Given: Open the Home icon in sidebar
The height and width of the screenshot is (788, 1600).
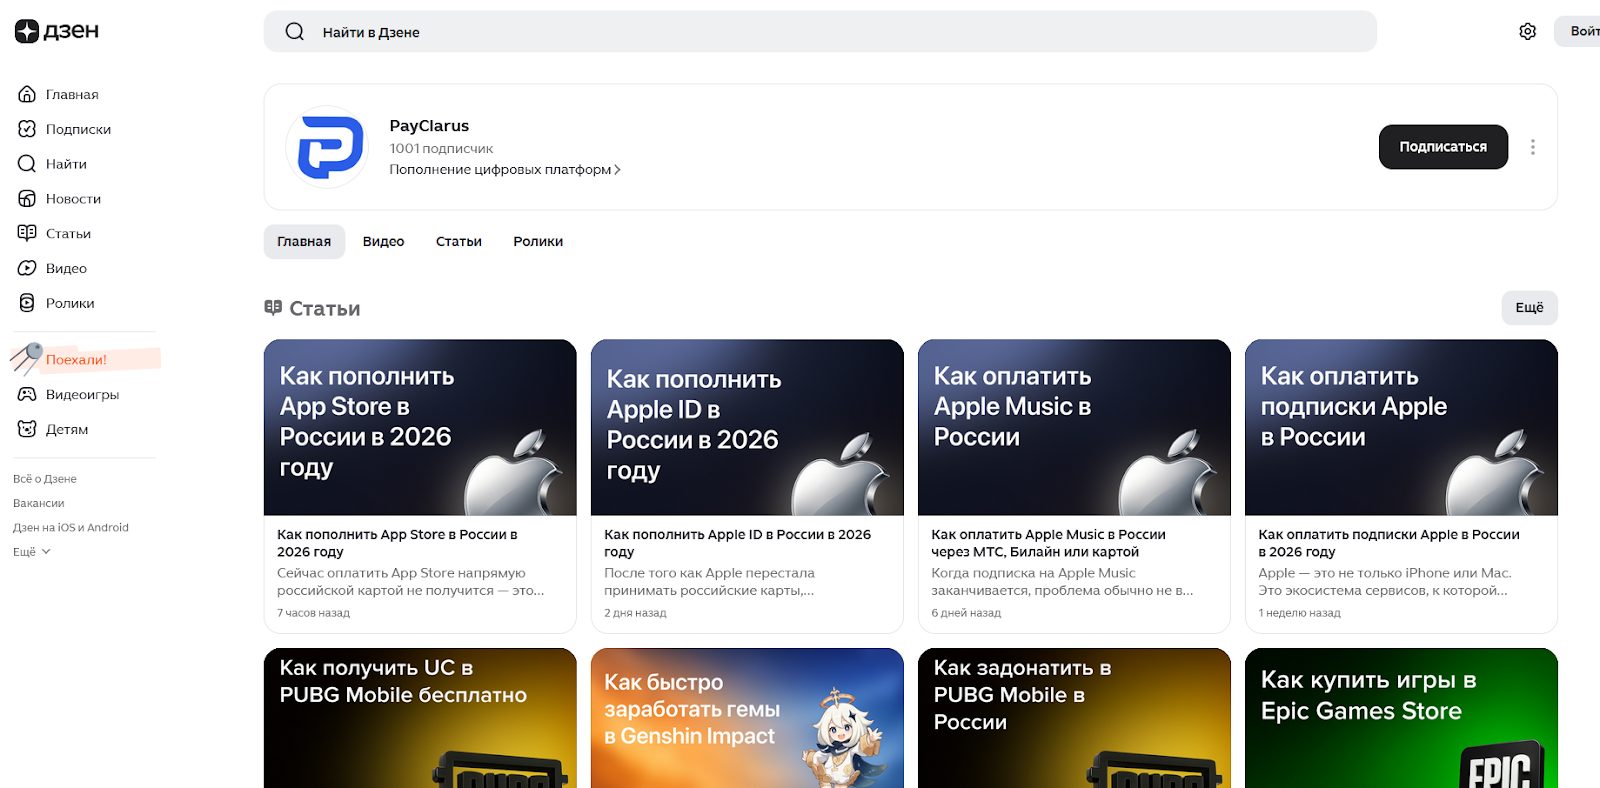Looking at the screenshot, I should click(x=27, y=94).
